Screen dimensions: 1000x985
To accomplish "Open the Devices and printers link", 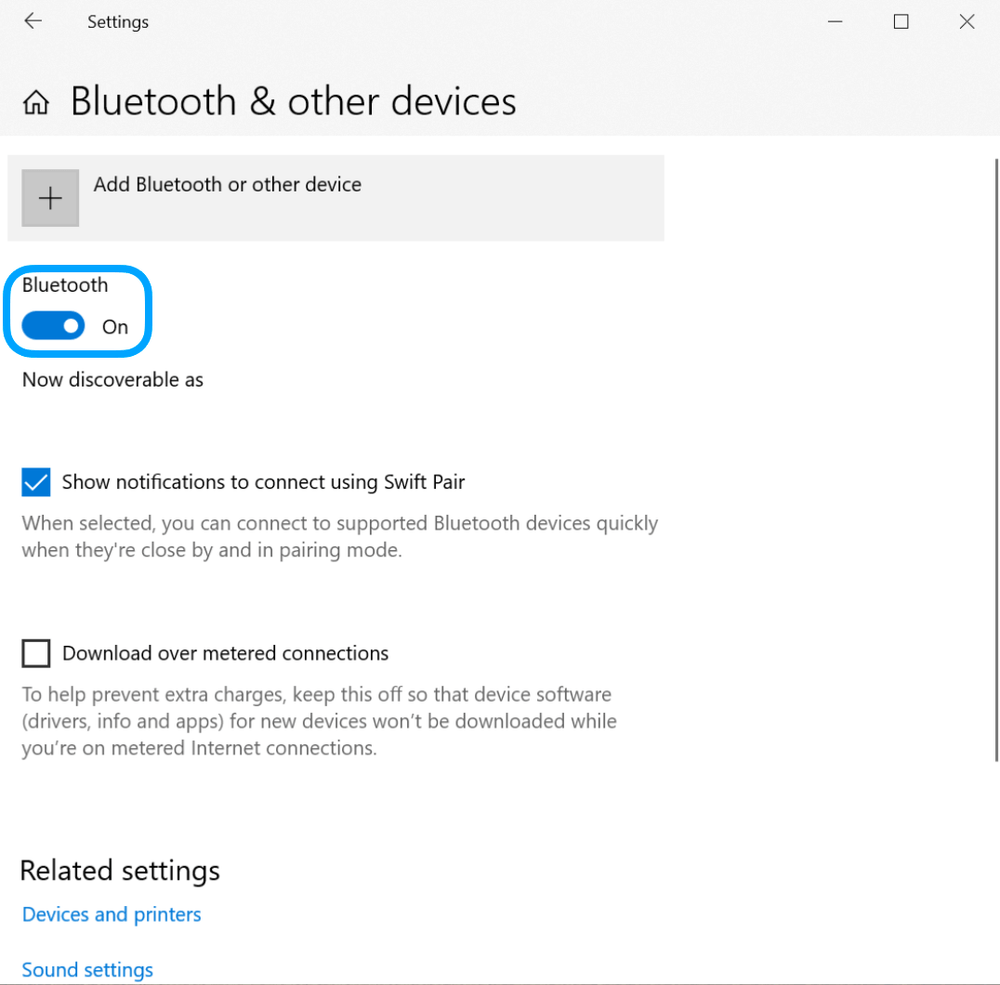I will pos(111,915).
